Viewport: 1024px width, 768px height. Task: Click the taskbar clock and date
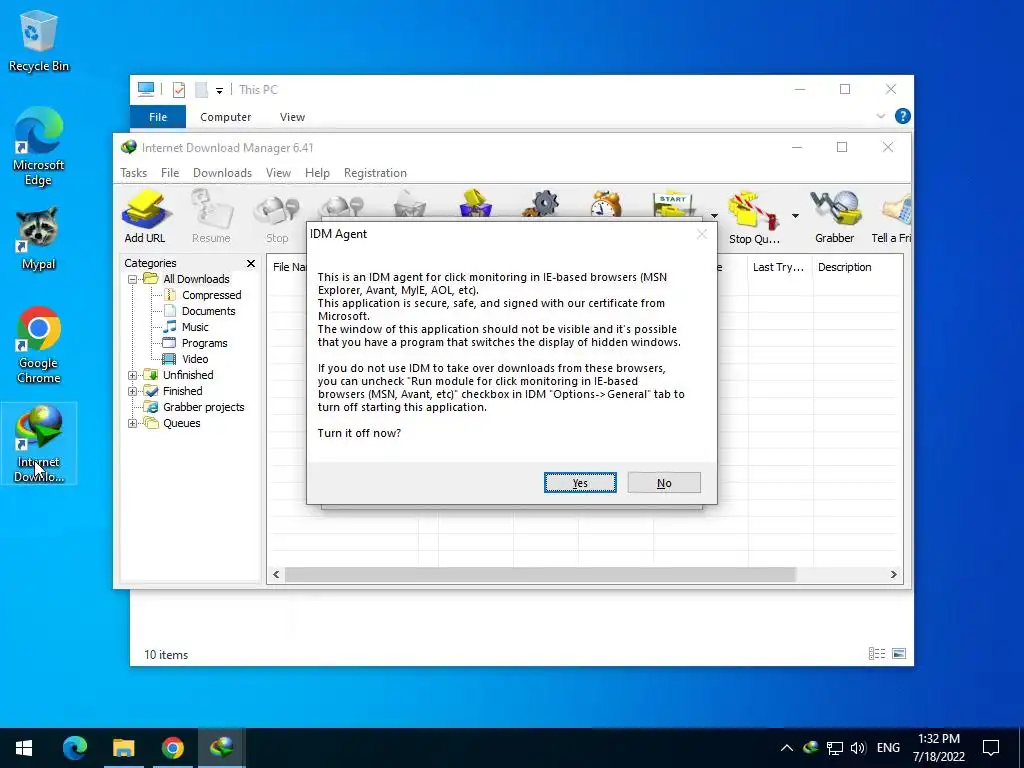938,748
